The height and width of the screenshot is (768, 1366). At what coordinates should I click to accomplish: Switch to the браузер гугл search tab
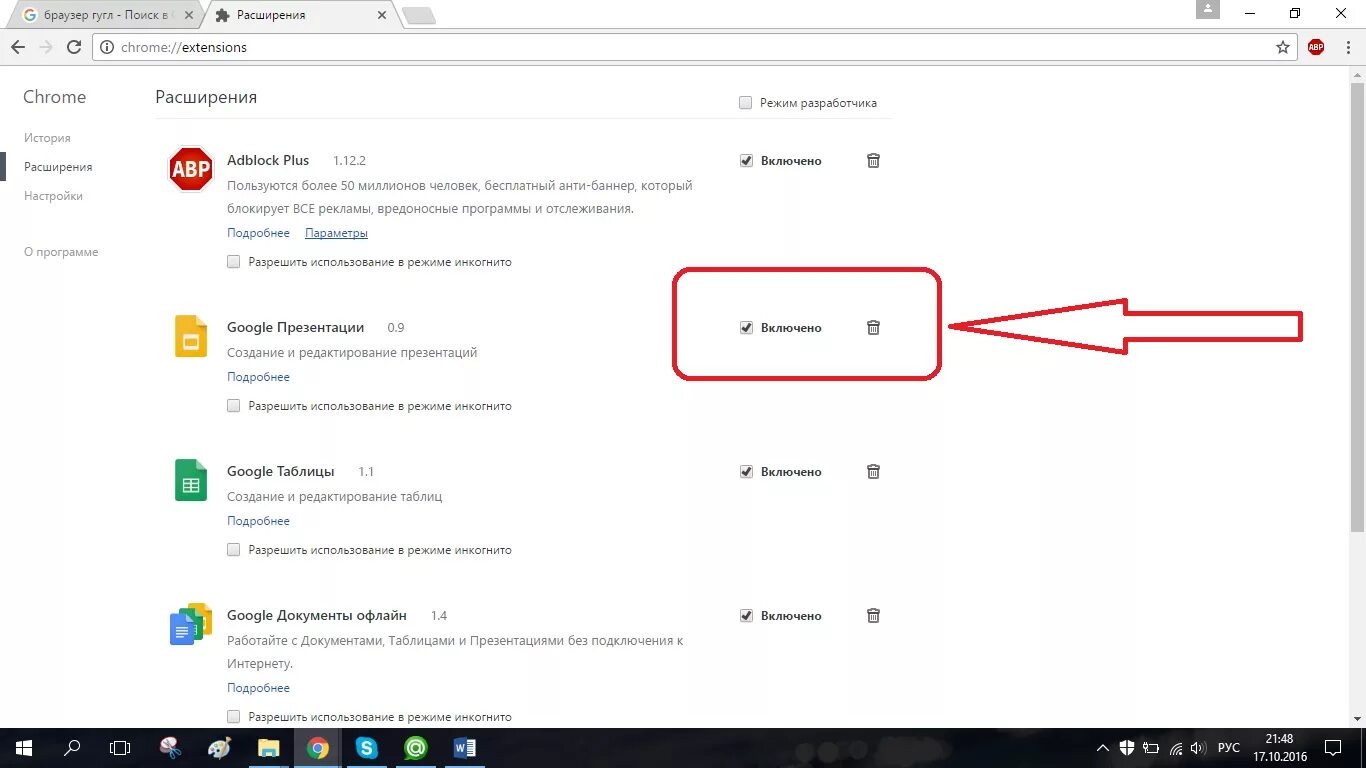pyautogui.click(x=105, y=15)
